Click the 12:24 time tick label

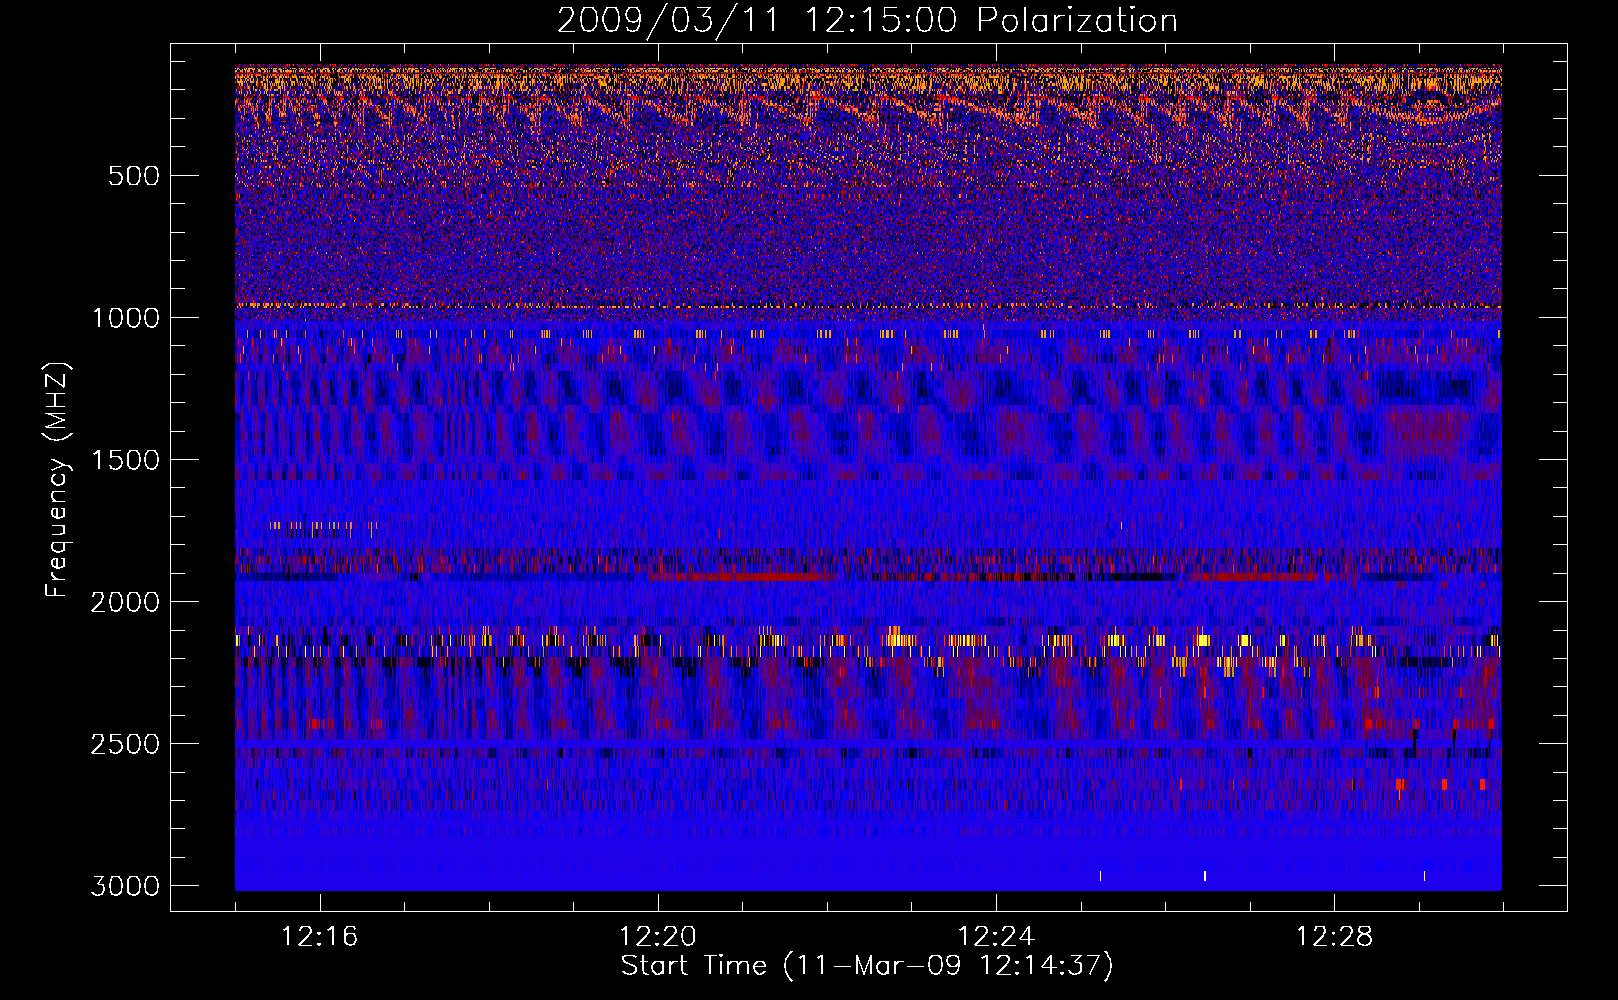click(996, 937)
